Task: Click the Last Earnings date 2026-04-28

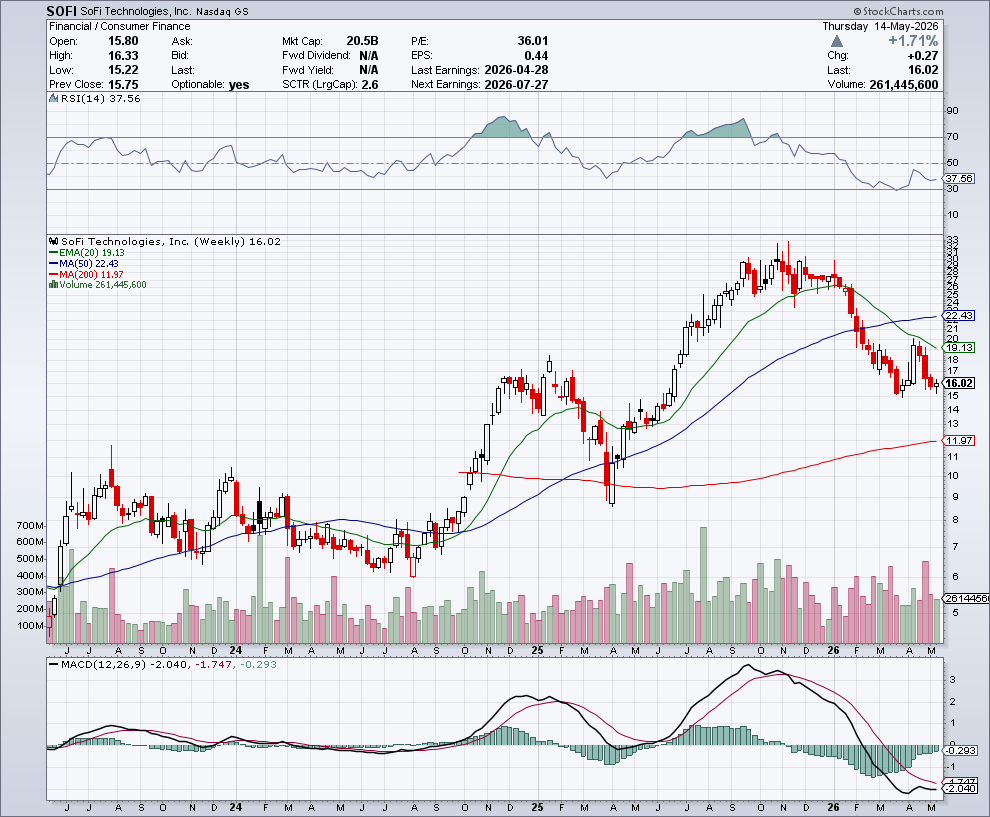Action: 516,70
